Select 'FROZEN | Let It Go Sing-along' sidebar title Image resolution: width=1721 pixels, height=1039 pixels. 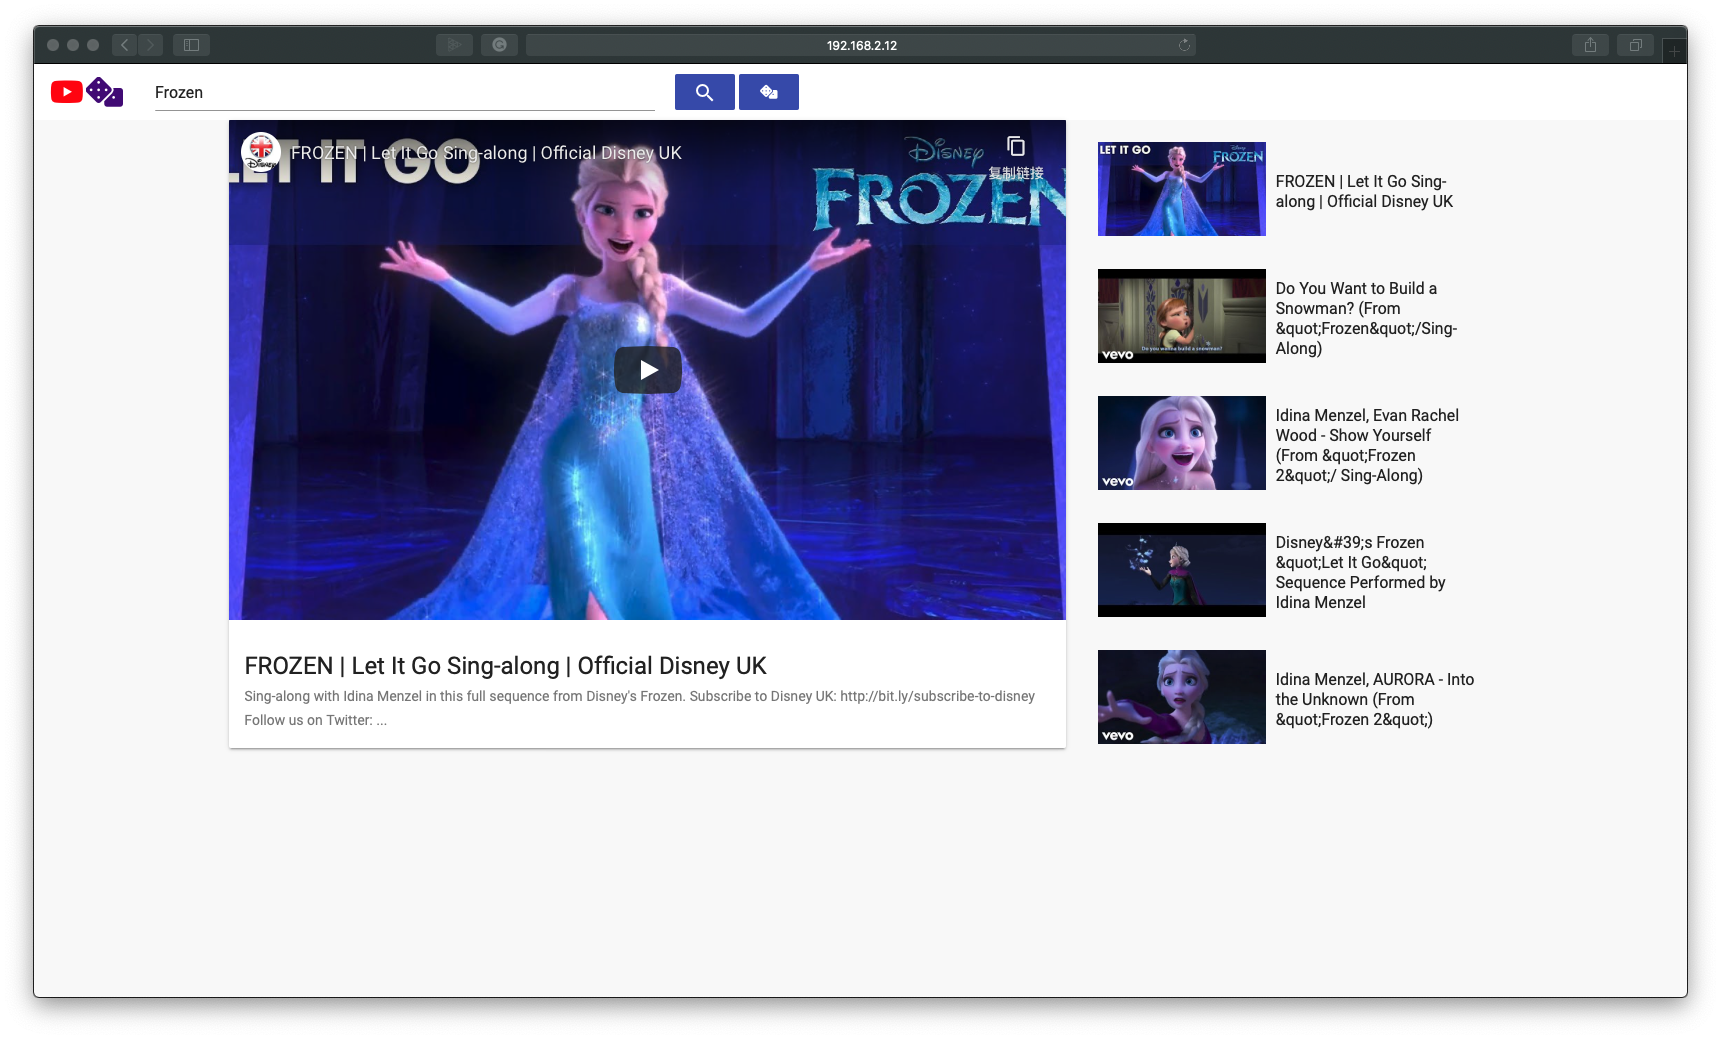point(1364,191)
